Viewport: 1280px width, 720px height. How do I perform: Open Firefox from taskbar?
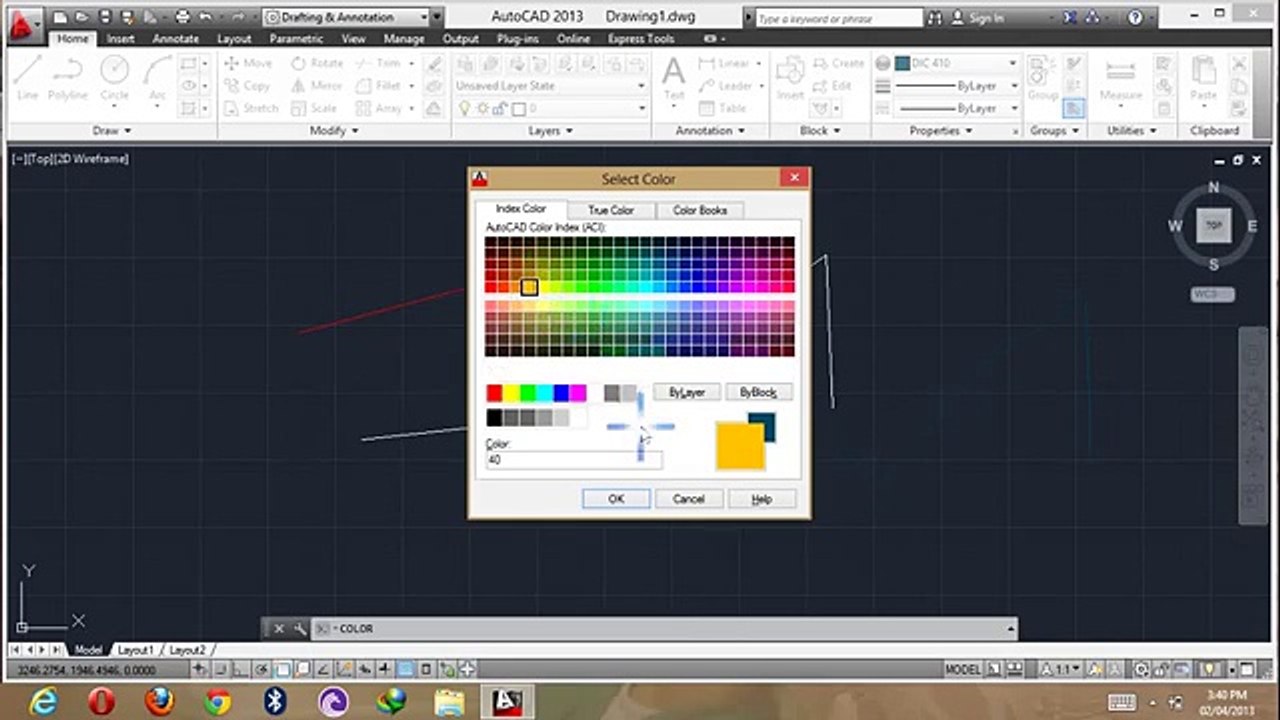[x=159, y=702]
